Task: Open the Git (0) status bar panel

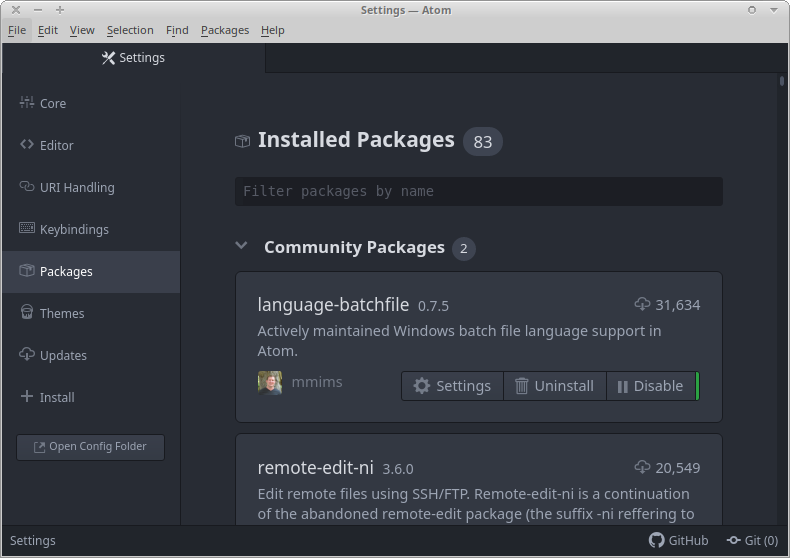Action: point(753,540)
